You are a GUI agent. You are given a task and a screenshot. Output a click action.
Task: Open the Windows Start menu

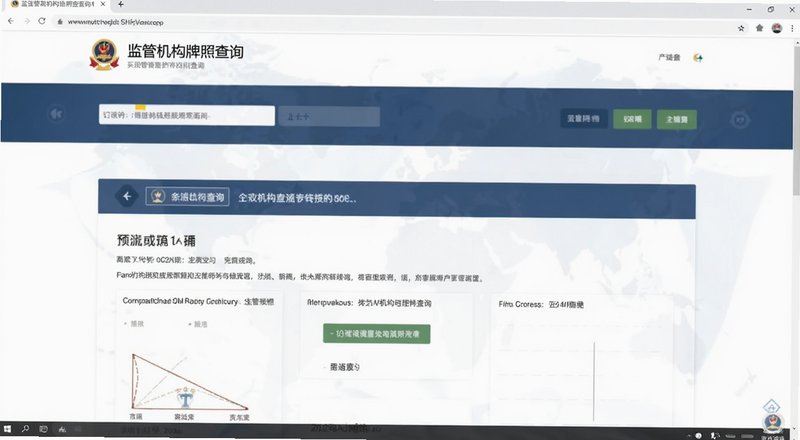(x=7, y=429)
